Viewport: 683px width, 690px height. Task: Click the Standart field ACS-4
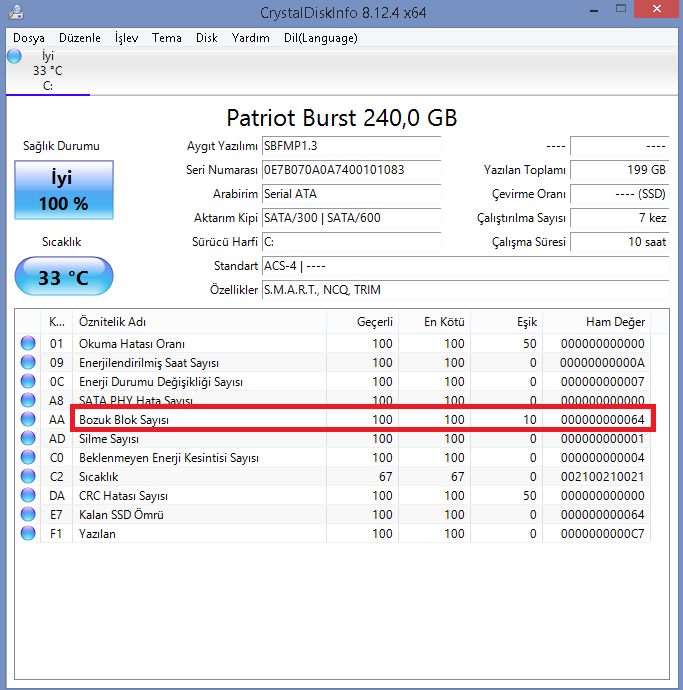point(466,266)
